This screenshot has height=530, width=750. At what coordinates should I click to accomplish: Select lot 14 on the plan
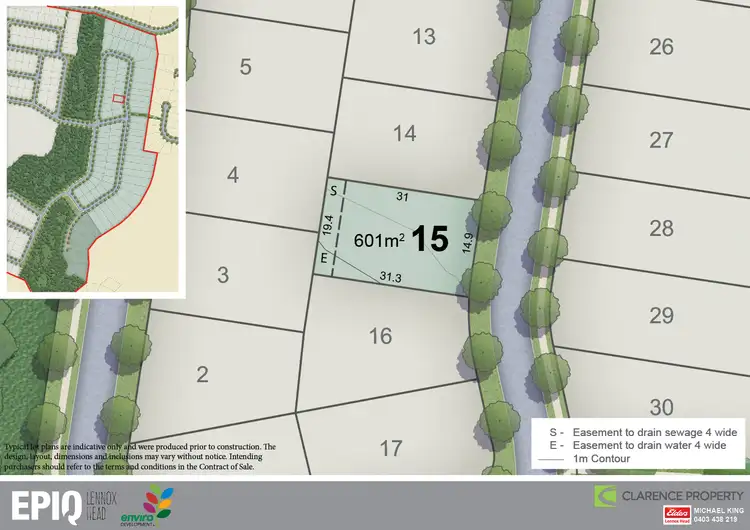click(404, 133)
